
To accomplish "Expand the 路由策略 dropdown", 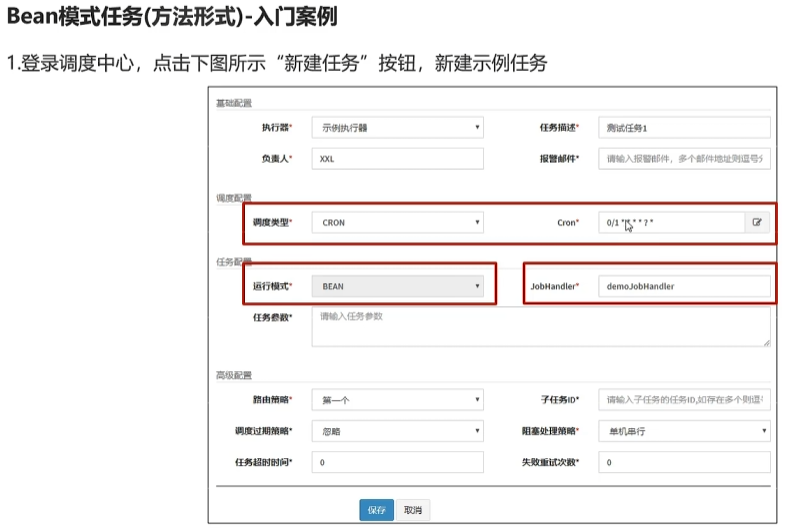I will click(x=397, y=400).
